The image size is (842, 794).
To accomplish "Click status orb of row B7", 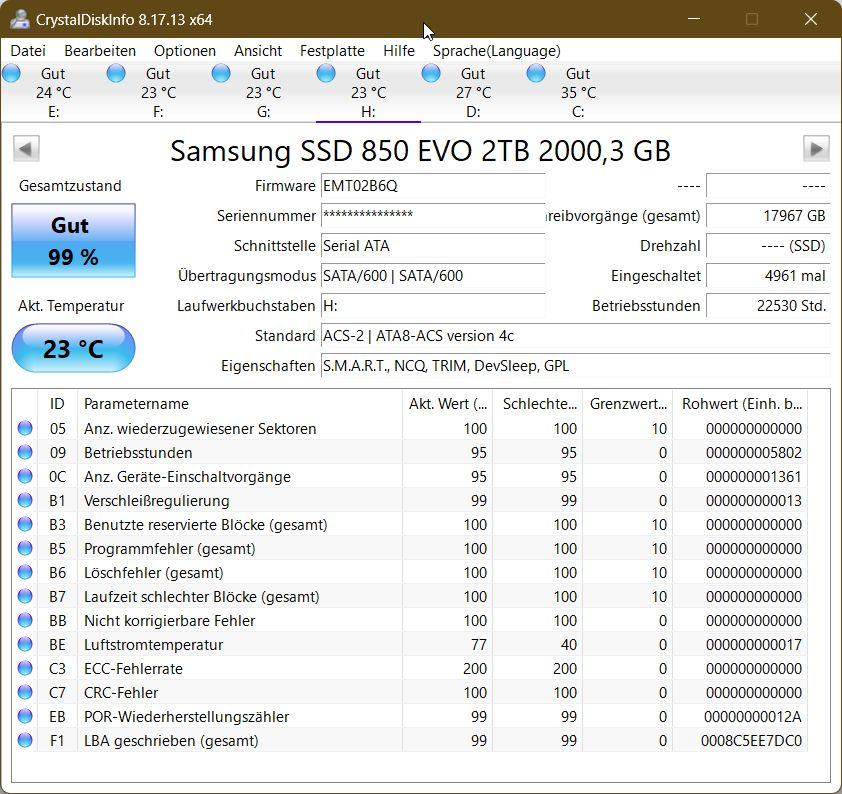I will (x=25, y=596).
